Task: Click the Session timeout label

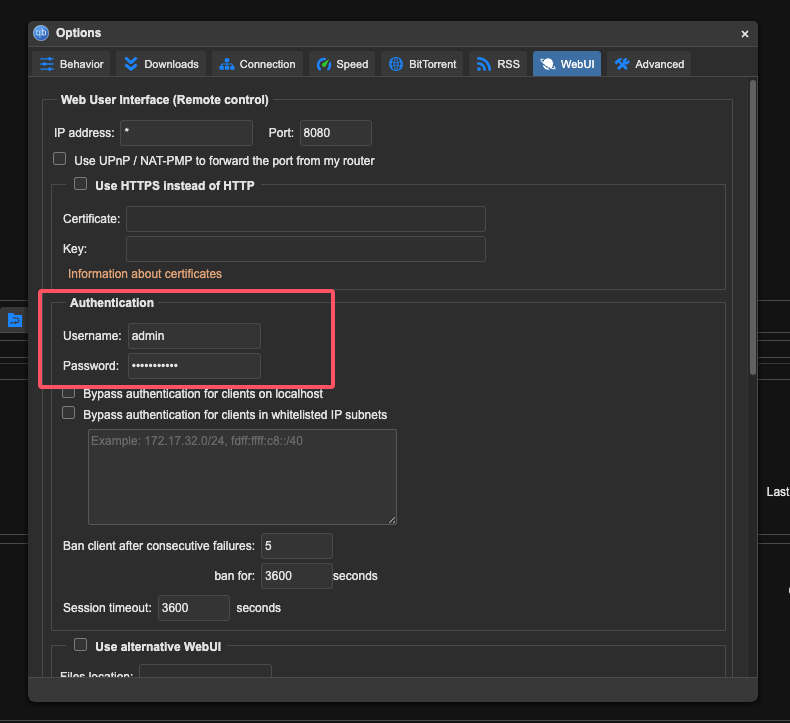Action: click(x=107, y=608)
